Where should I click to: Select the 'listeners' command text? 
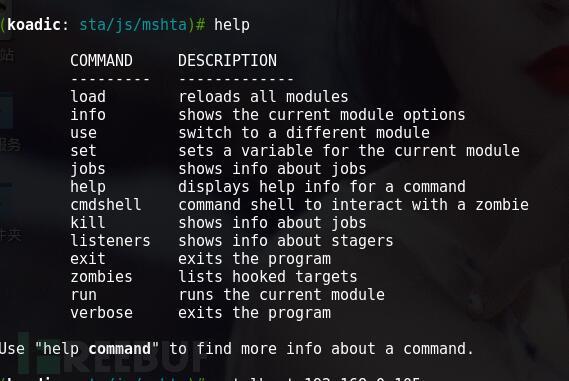coord(110,241)
